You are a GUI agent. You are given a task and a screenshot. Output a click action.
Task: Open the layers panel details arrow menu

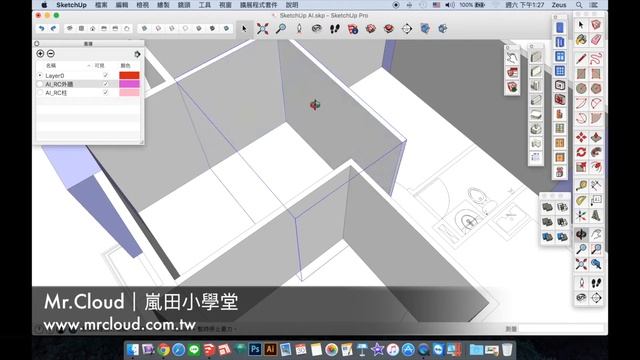pyautogui.click(x=137, y=54)
